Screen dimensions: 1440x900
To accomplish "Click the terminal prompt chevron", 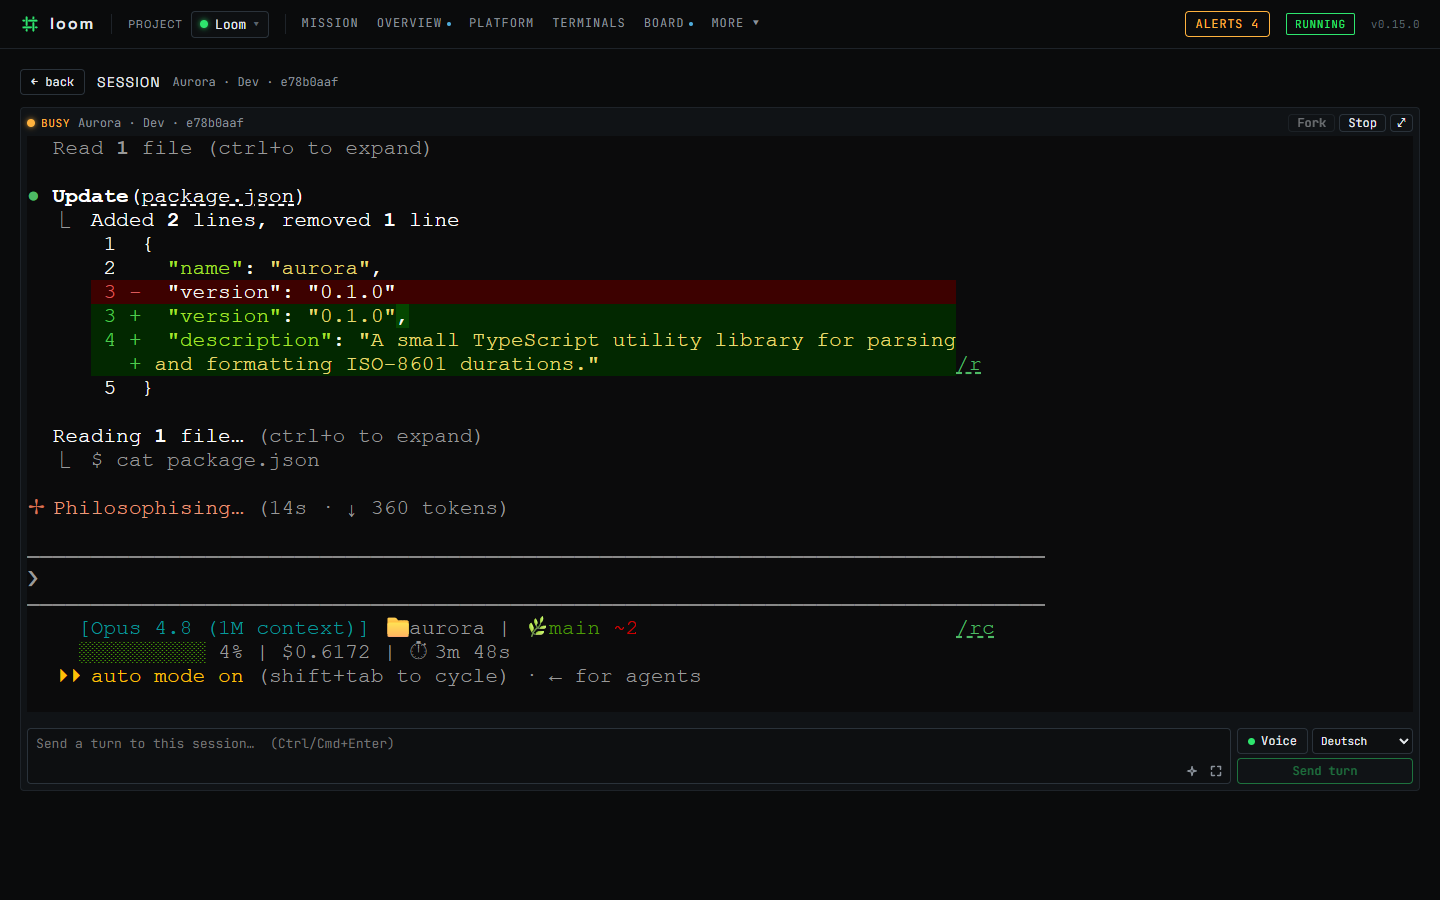I will tap(33, 578).
